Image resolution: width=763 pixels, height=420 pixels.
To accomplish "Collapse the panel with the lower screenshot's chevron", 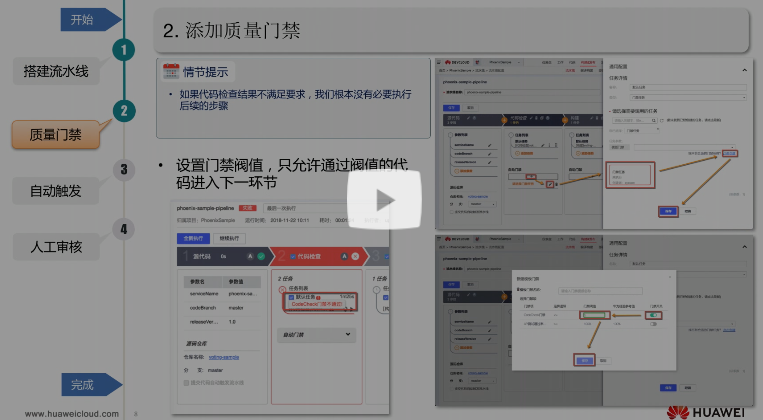I will 745,247.
